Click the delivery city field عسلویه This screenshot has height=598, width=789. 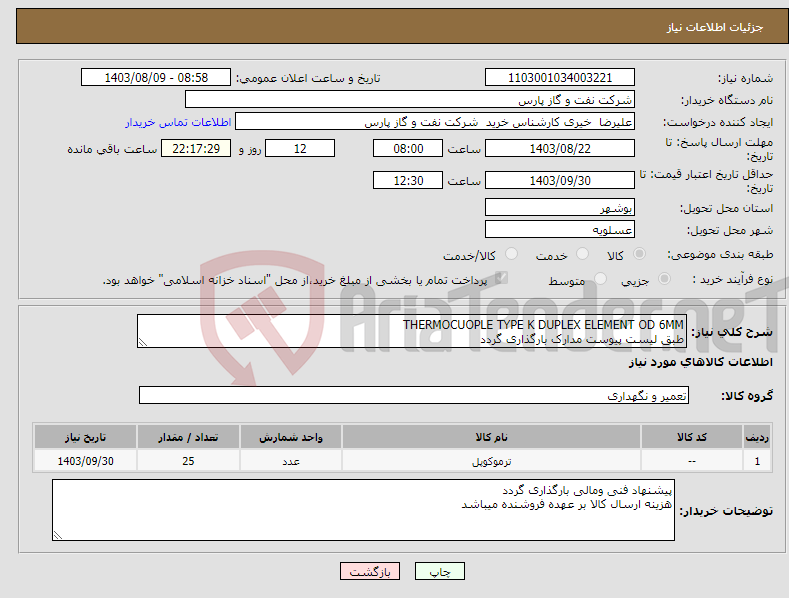click(560, 230)
